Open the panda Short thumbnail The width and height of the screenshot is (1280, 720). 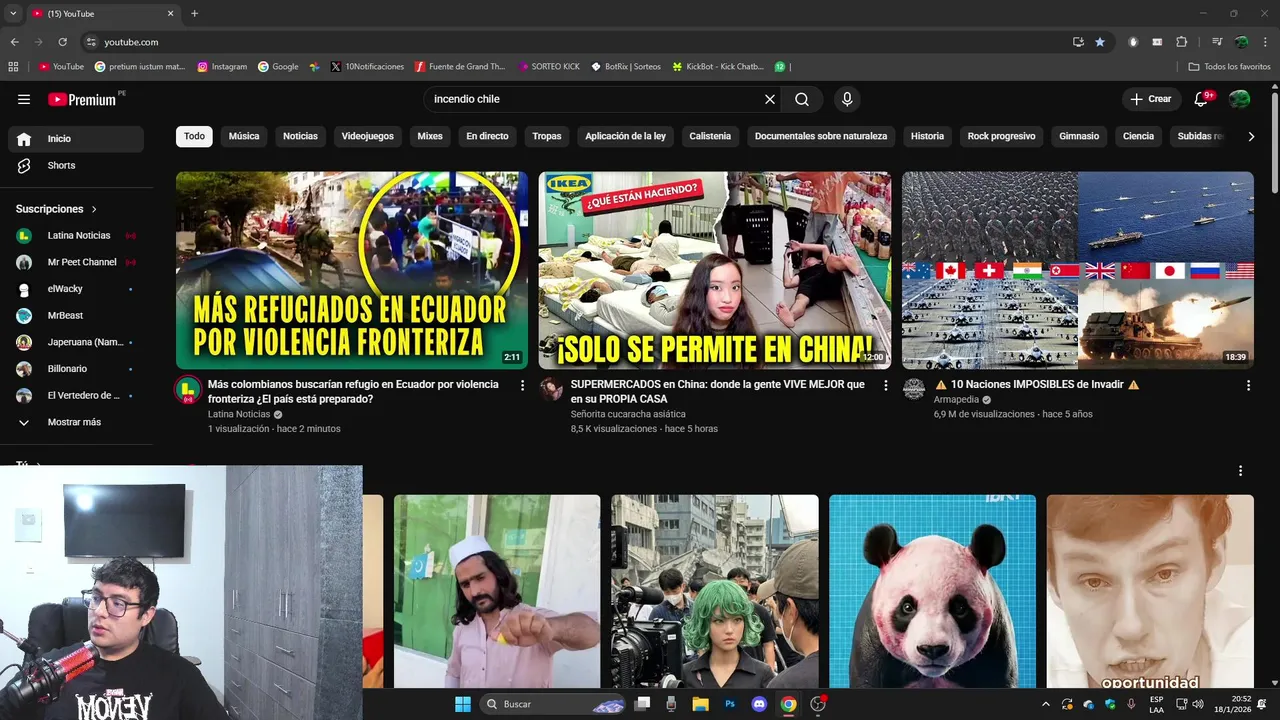pos(932,591)
